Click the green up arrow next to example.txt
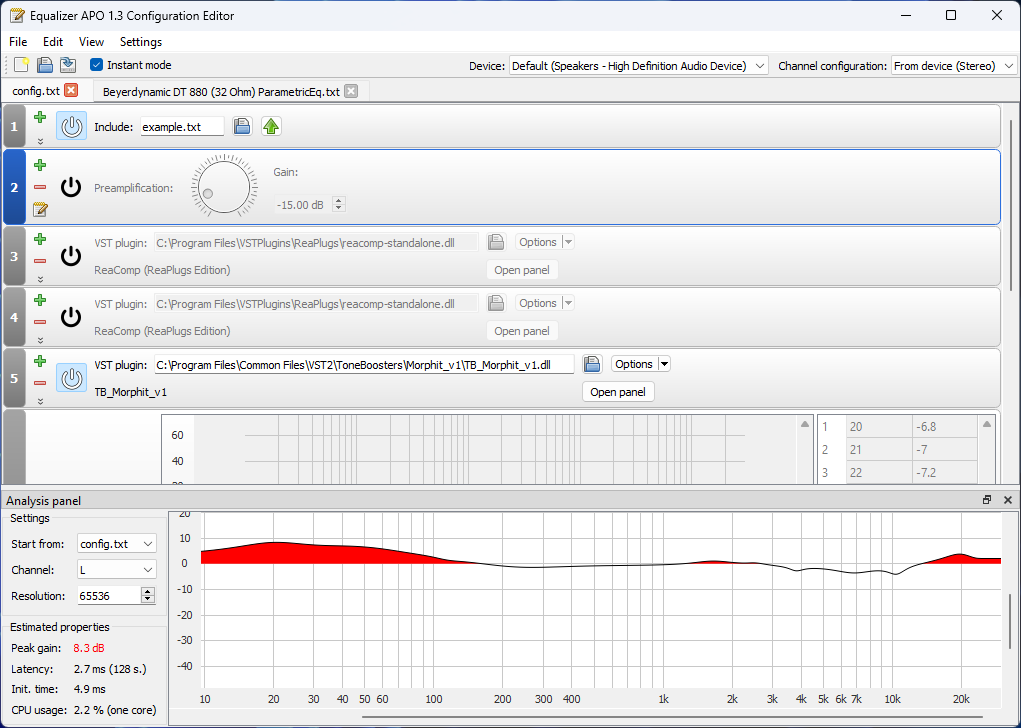The width and height of the screenshot is (1021, 728). (x=271, y=126)
